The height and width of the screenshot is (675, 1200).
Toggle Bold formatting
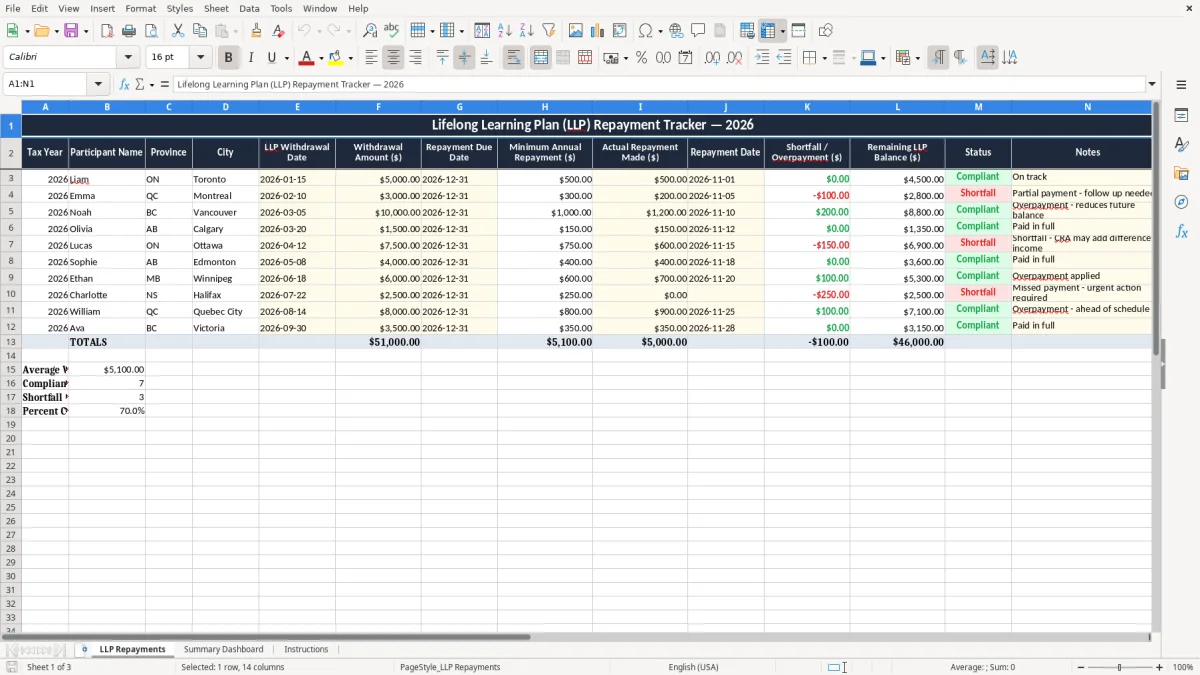tap(229, 58)
